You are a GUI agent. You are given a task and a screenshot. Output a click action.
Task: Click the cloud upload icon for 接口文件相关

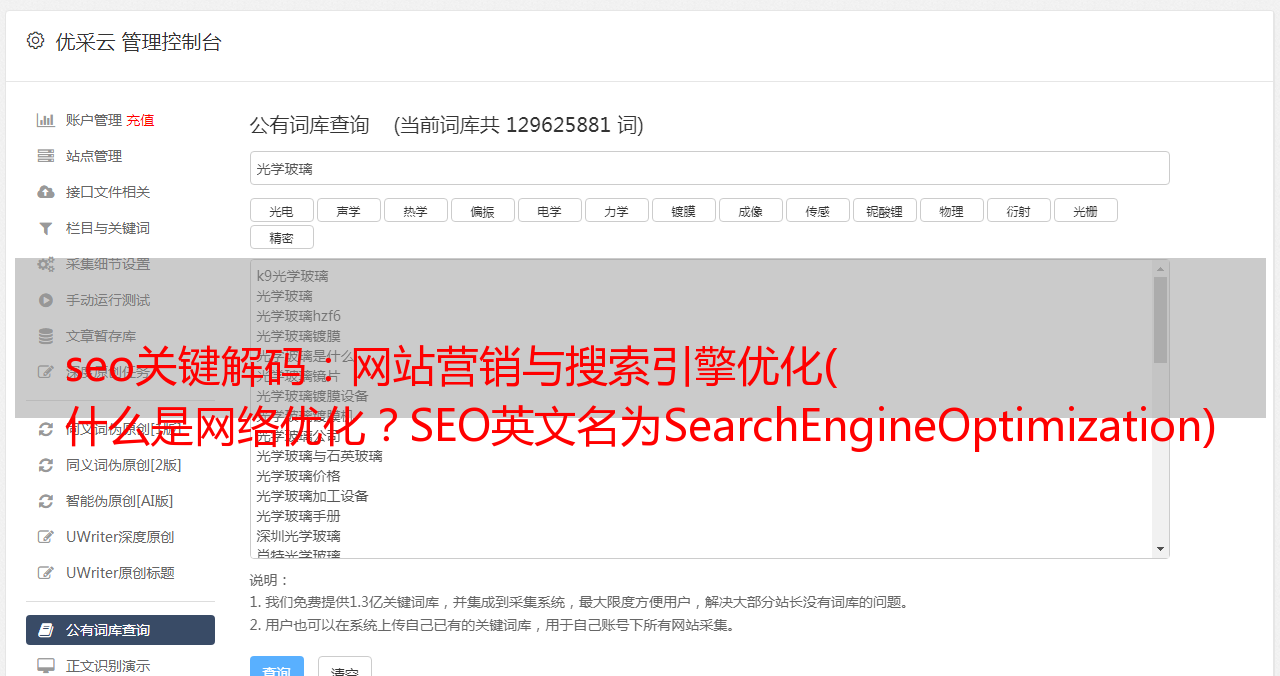pos(46,192)
